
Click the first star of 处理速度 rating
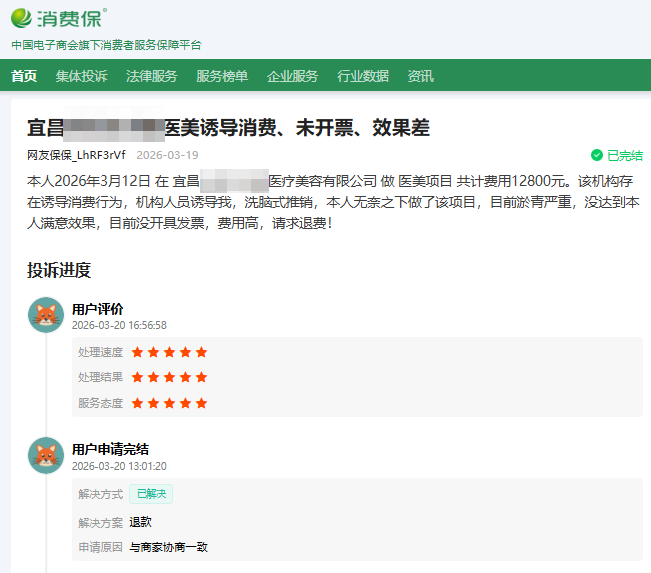(x=138, y=352)
